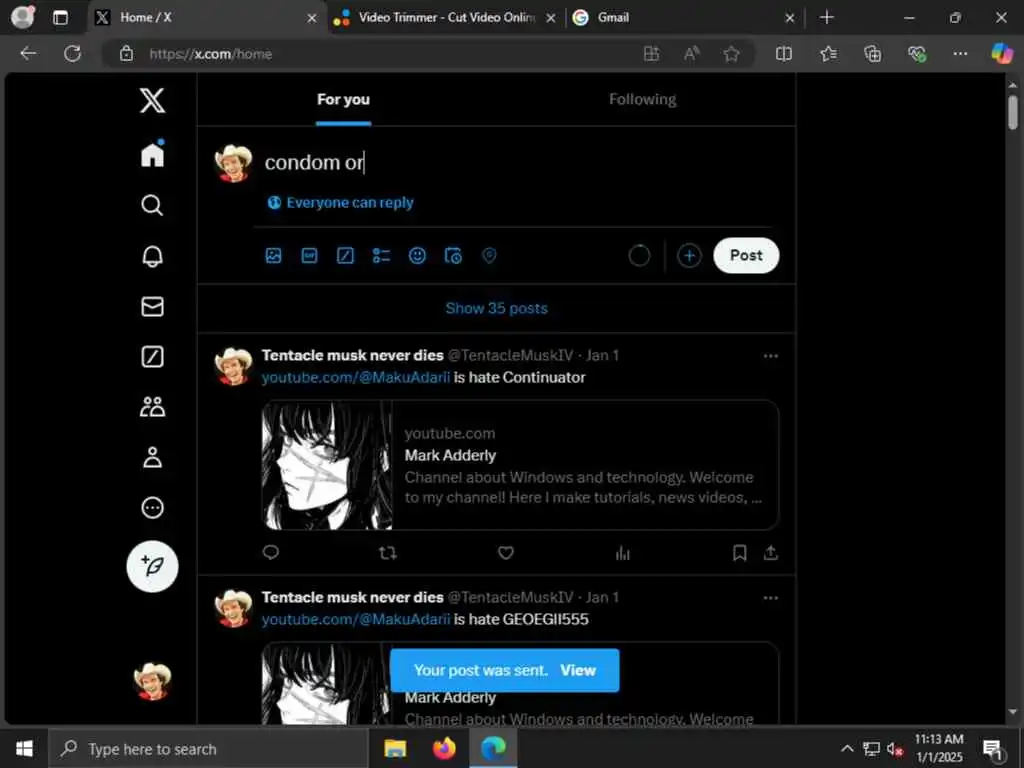The height and width of the screenshot is (768, 1024).
Task: Add another post with plus circle
Action: (689, 255)
